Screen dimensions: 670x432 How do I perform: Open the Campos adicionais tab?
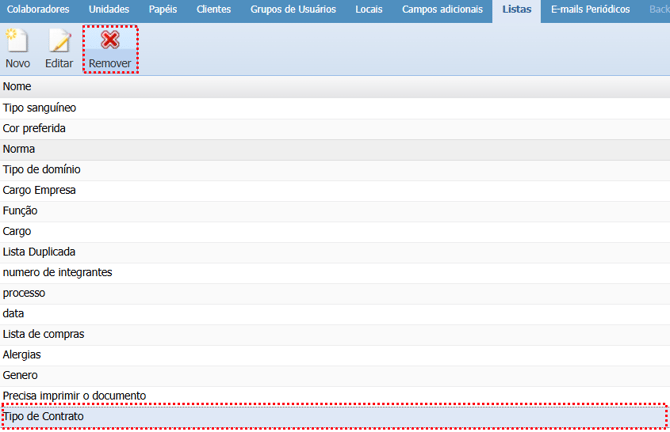442,9
